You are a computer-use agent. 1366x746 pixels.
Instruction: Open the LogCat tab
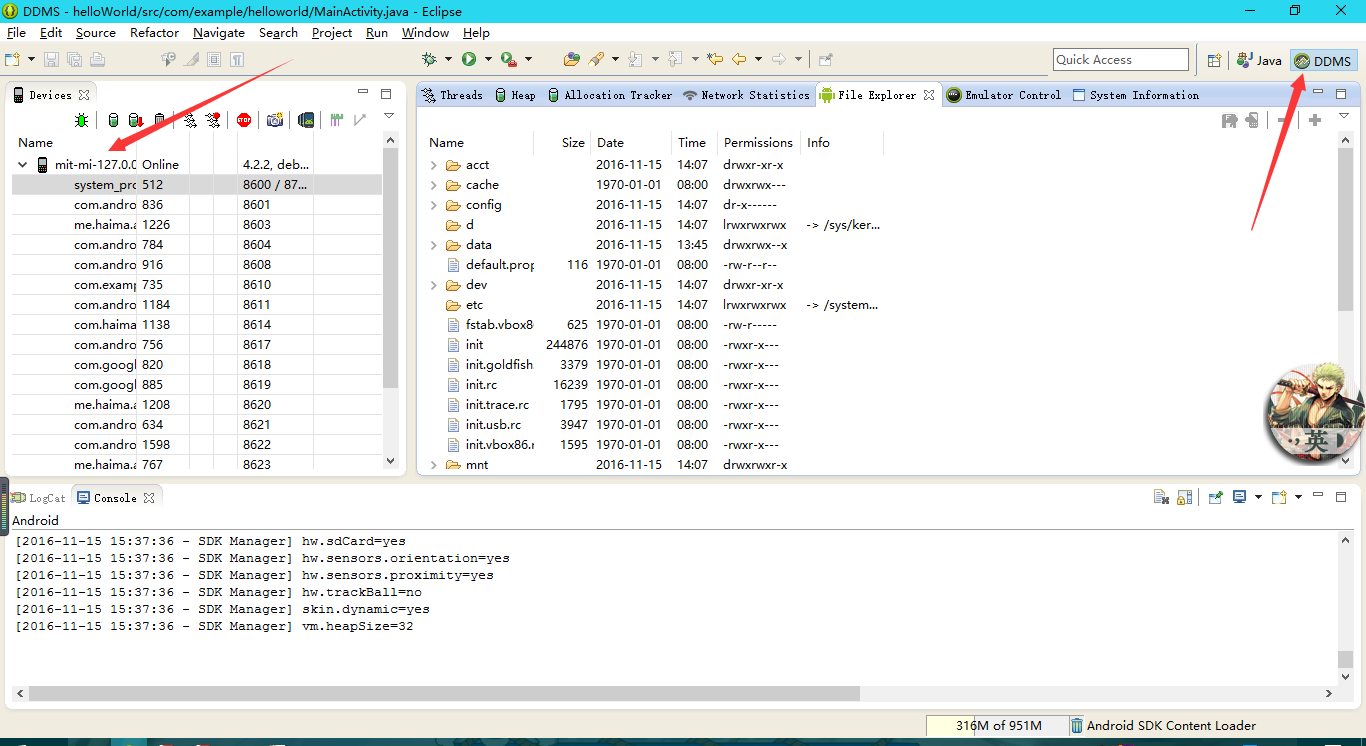tap(40, 498)
